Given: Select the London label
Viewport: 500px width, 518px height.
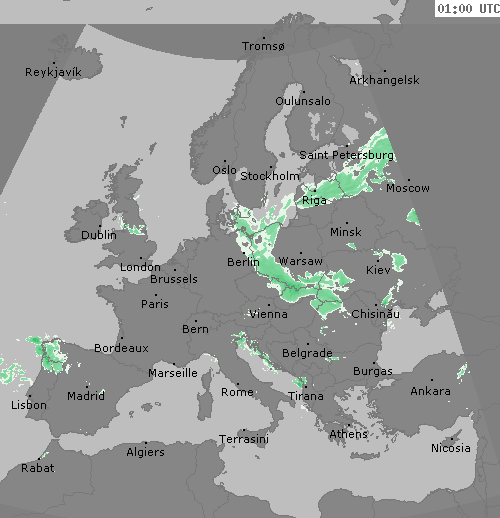Looking at the screenshot, I should 140,267.
